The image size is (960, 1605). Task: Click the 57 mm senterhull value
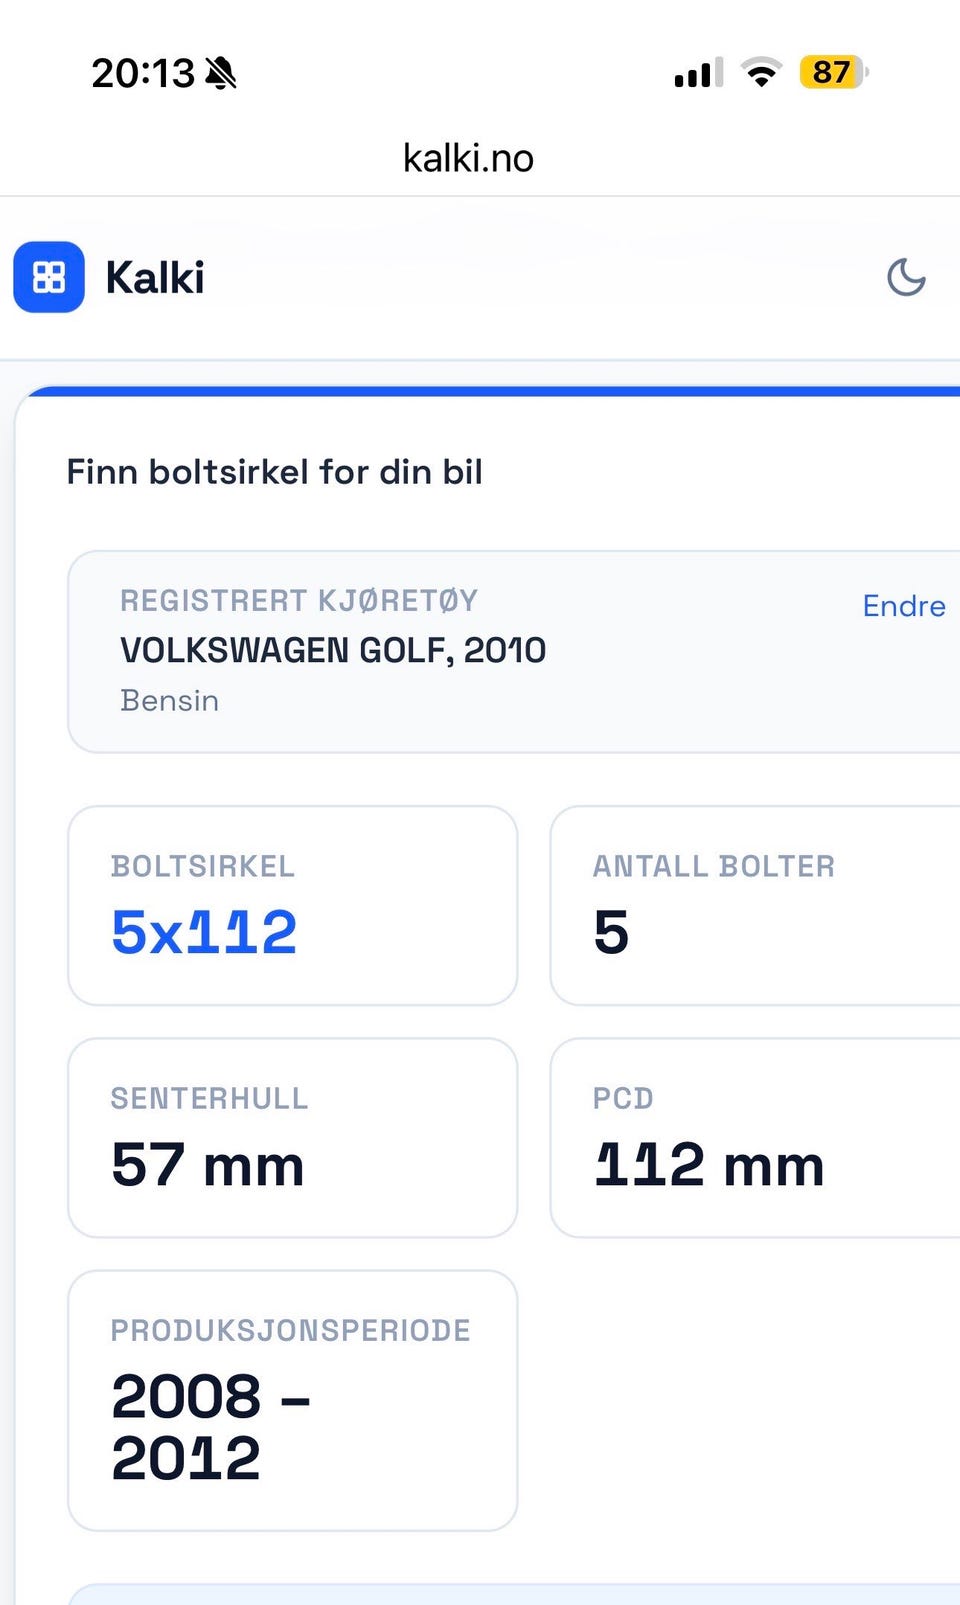[207, 1165]
